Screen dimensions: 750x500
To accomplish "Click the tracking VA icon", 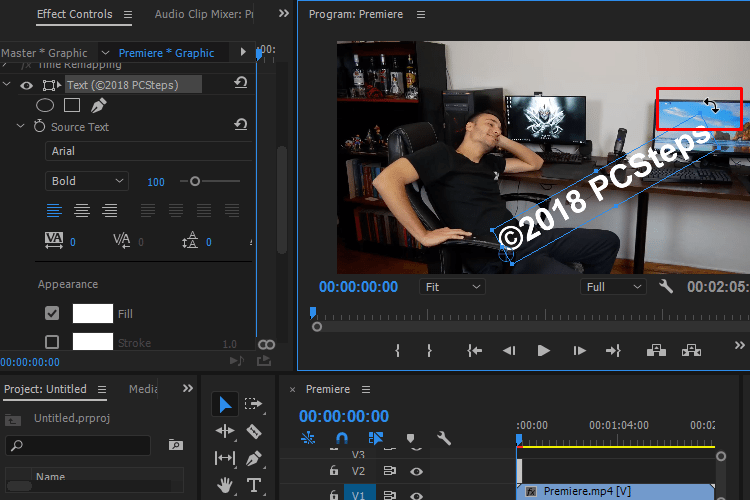I will pos(54,240).
